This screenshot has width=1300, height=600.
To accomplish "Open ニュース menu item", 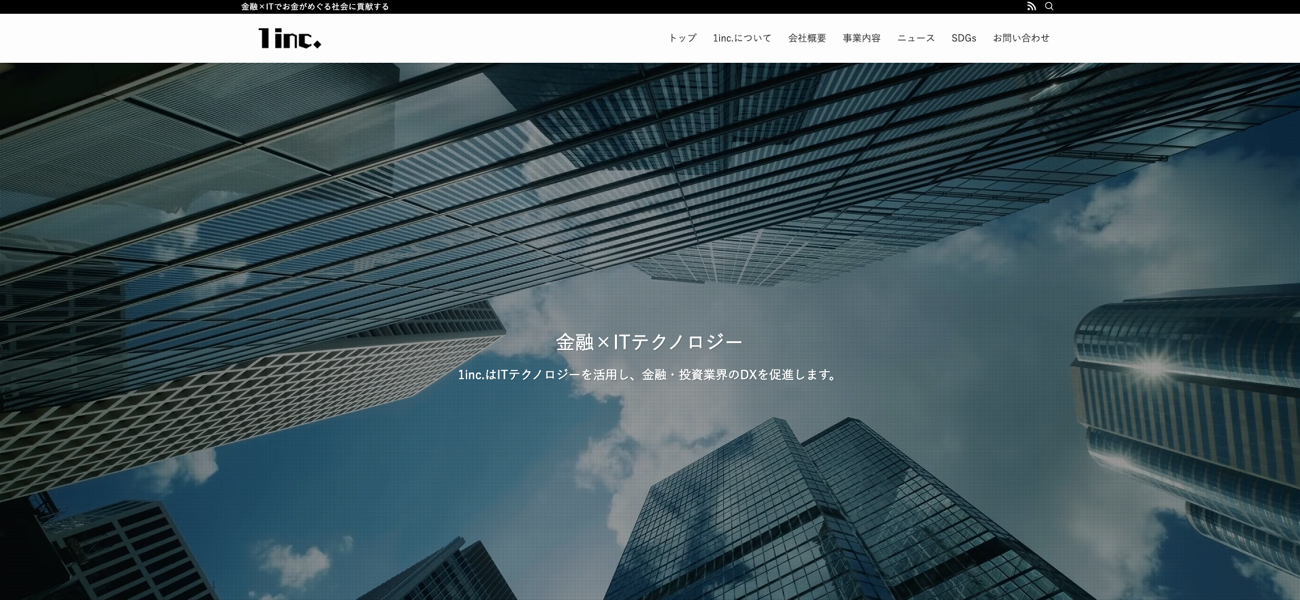I will tap(916, 38).
